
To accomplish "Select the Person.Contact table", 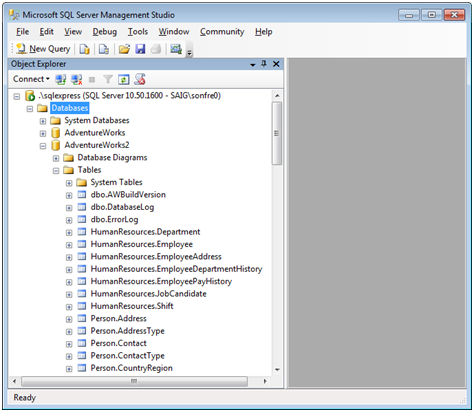I will [x=118, y=343].
